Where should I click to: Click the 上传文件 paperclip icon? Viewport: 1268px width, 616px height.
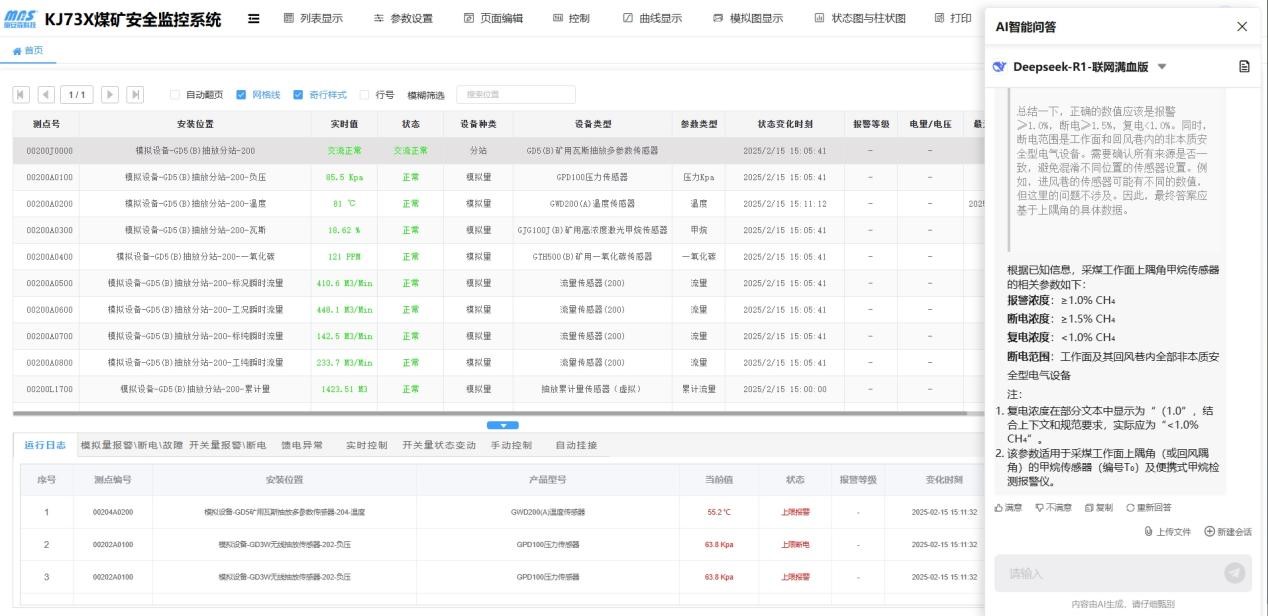pyautogui.click(x=1148, y=532)
